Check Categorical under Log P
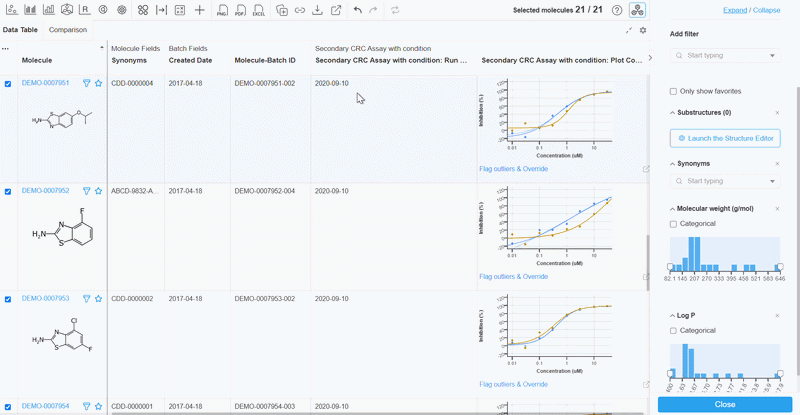Viewport: 800px width, 415px height. coord(673,331)
